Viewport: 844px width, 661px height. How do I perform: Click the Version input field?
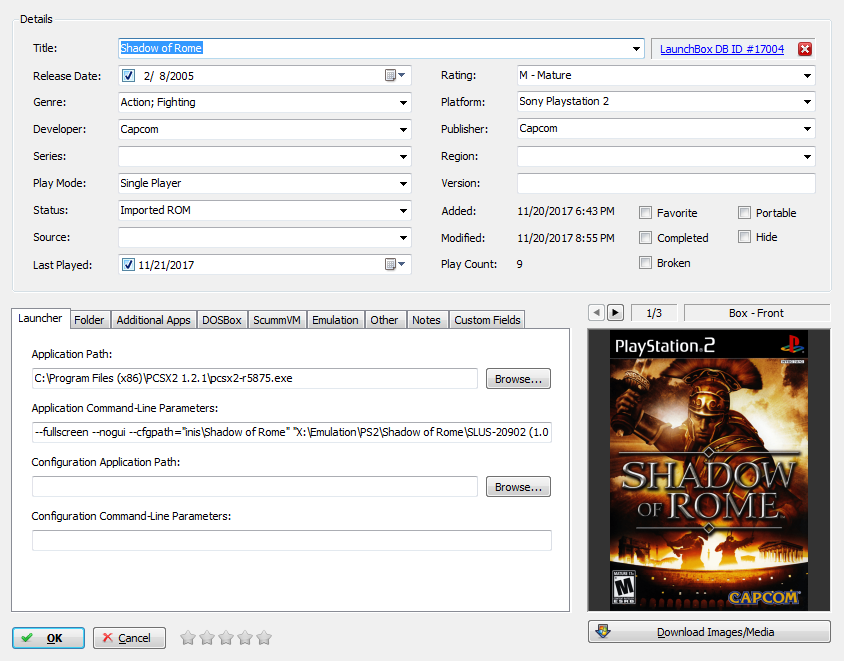click(x=666, y=183)
